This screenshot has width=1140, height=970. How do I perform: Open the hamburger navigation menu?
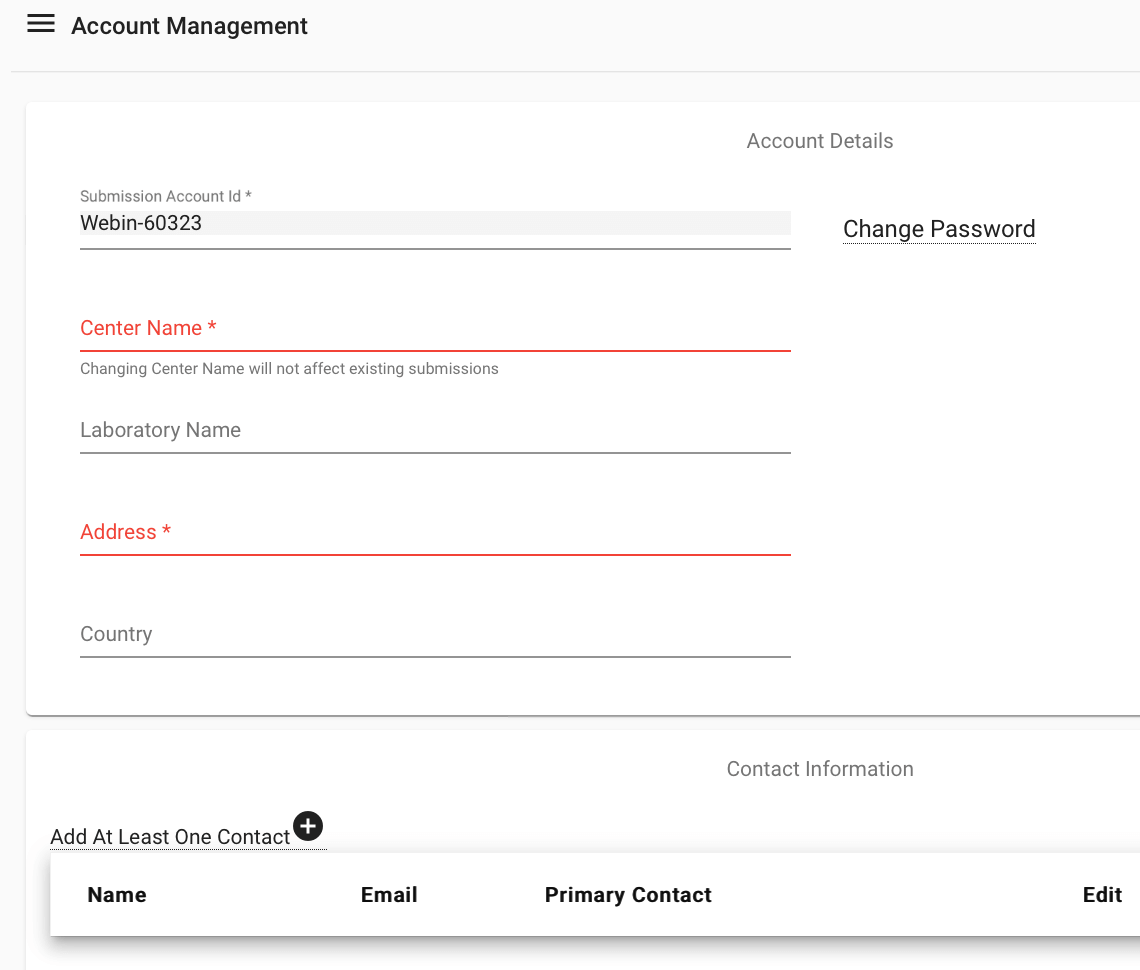click(x=41, y=25)
